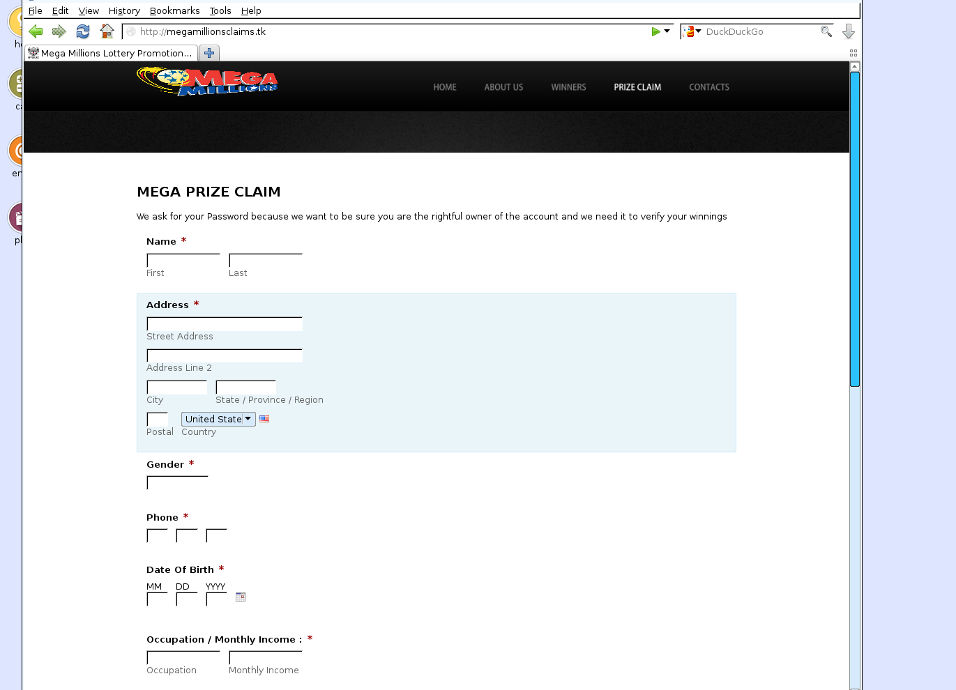Click the Occupation input field
Viewport: 956px width, 690px height.
(183, 658)
